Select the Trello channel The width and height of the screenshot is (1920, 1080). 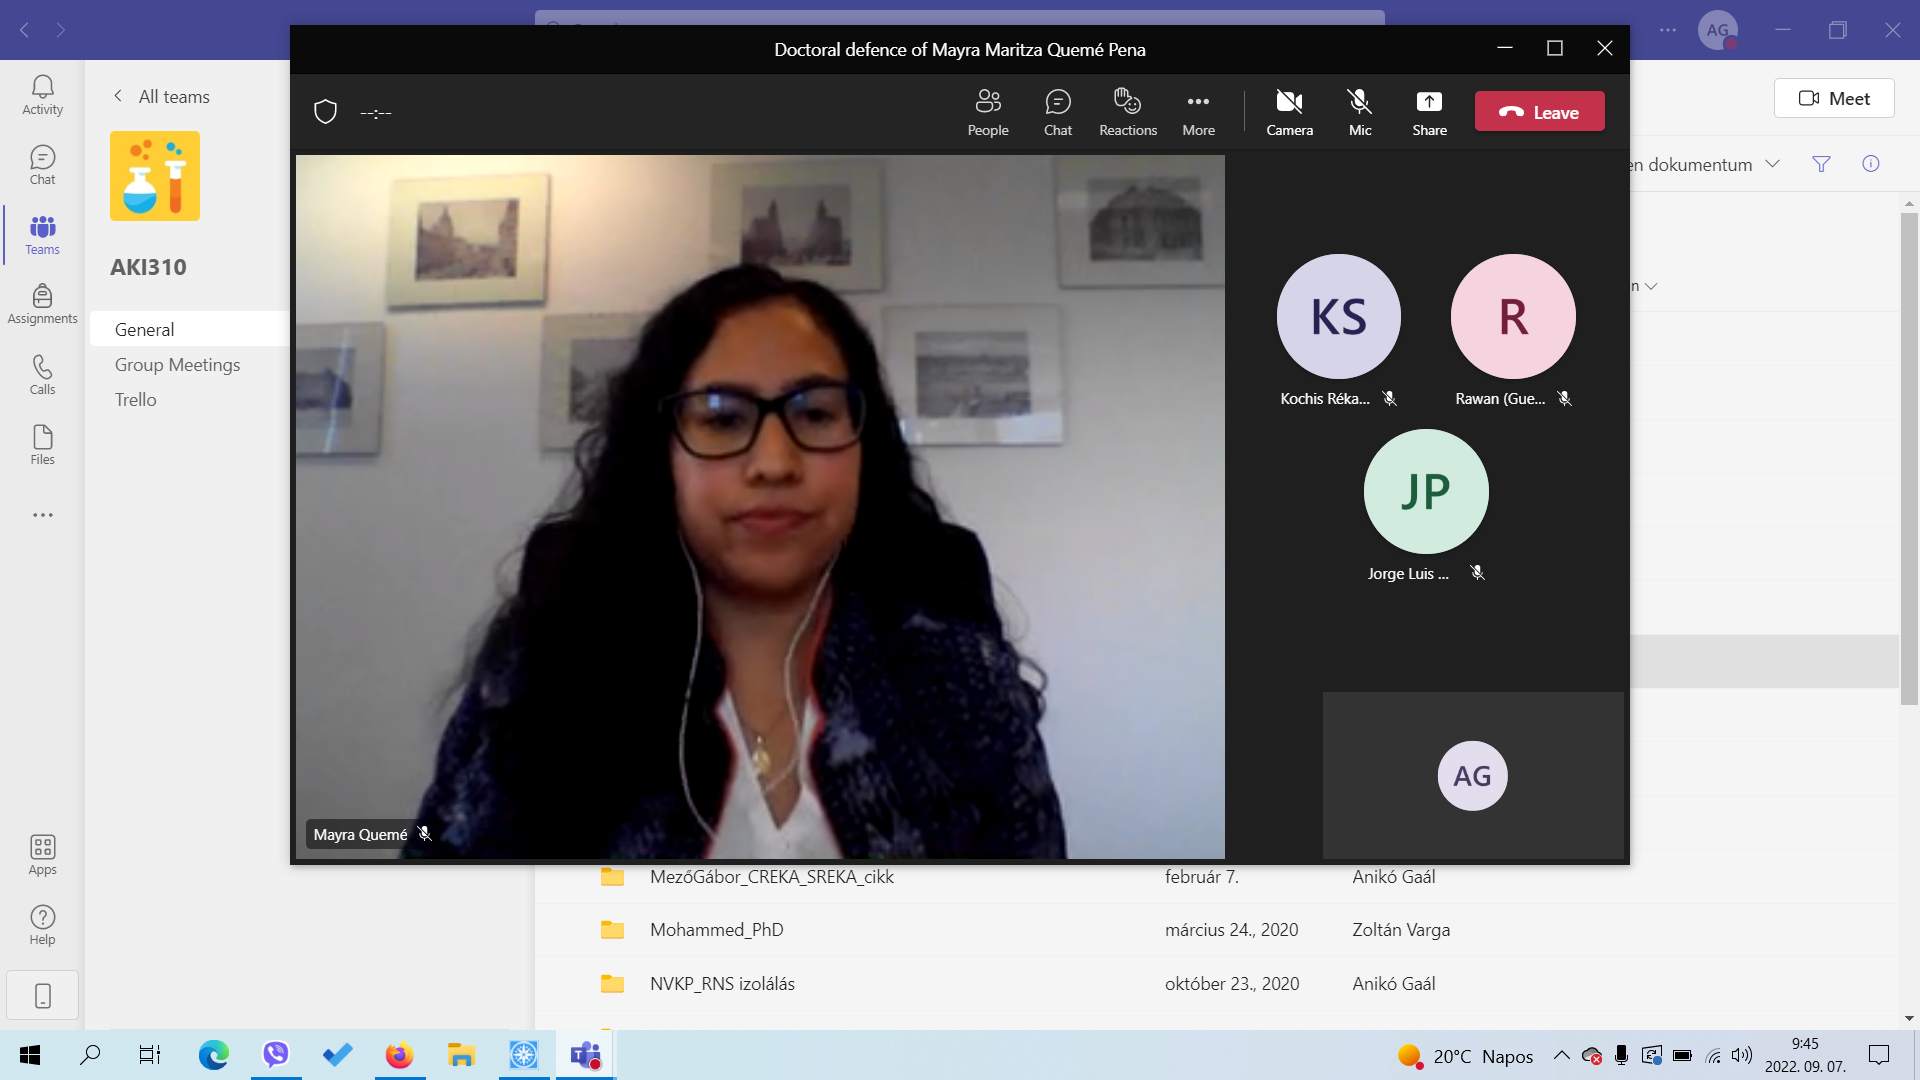click(136, 400)
